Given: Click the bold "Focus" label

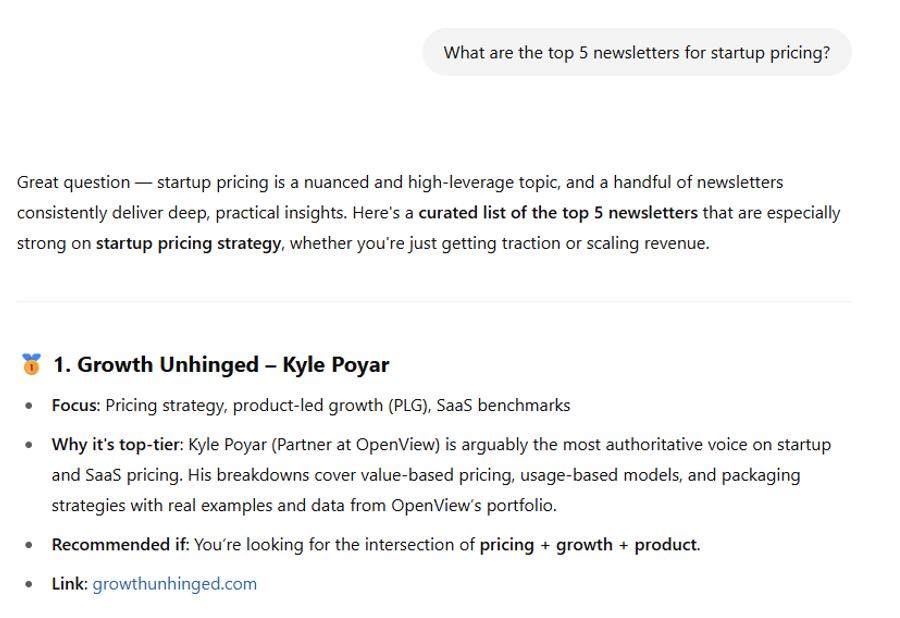Looking at the screenshot, I should click(75, 406).
